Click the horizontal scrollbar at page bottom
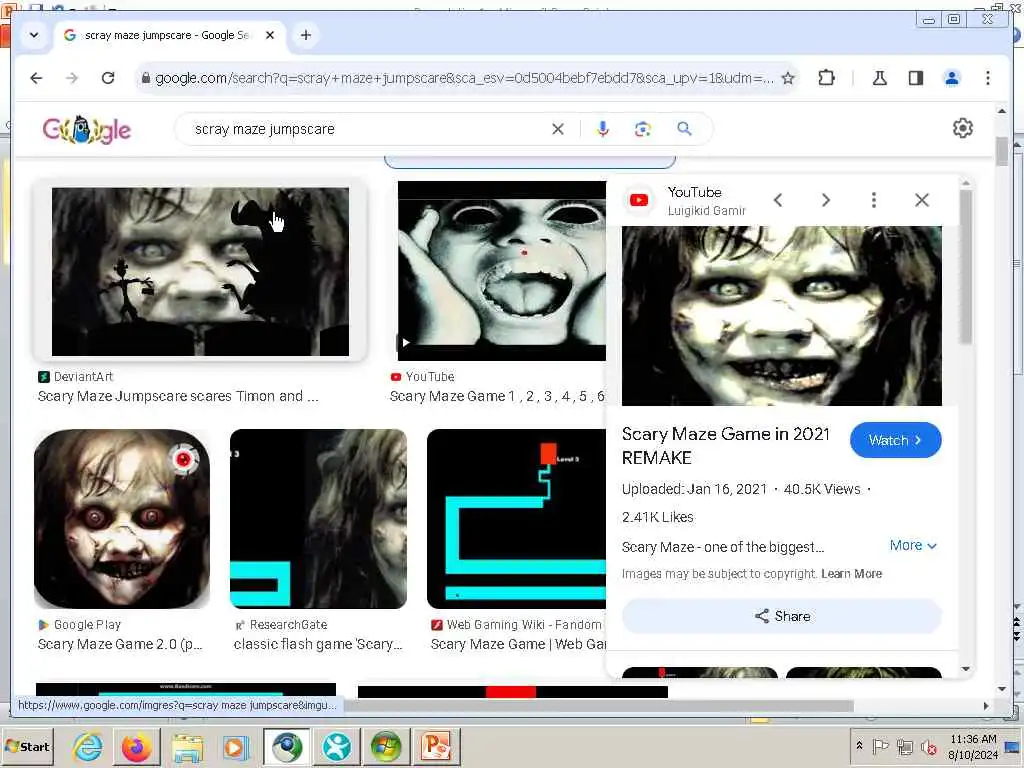Image resolution: width=1024 pixels, height=768 pixels. 599,706
